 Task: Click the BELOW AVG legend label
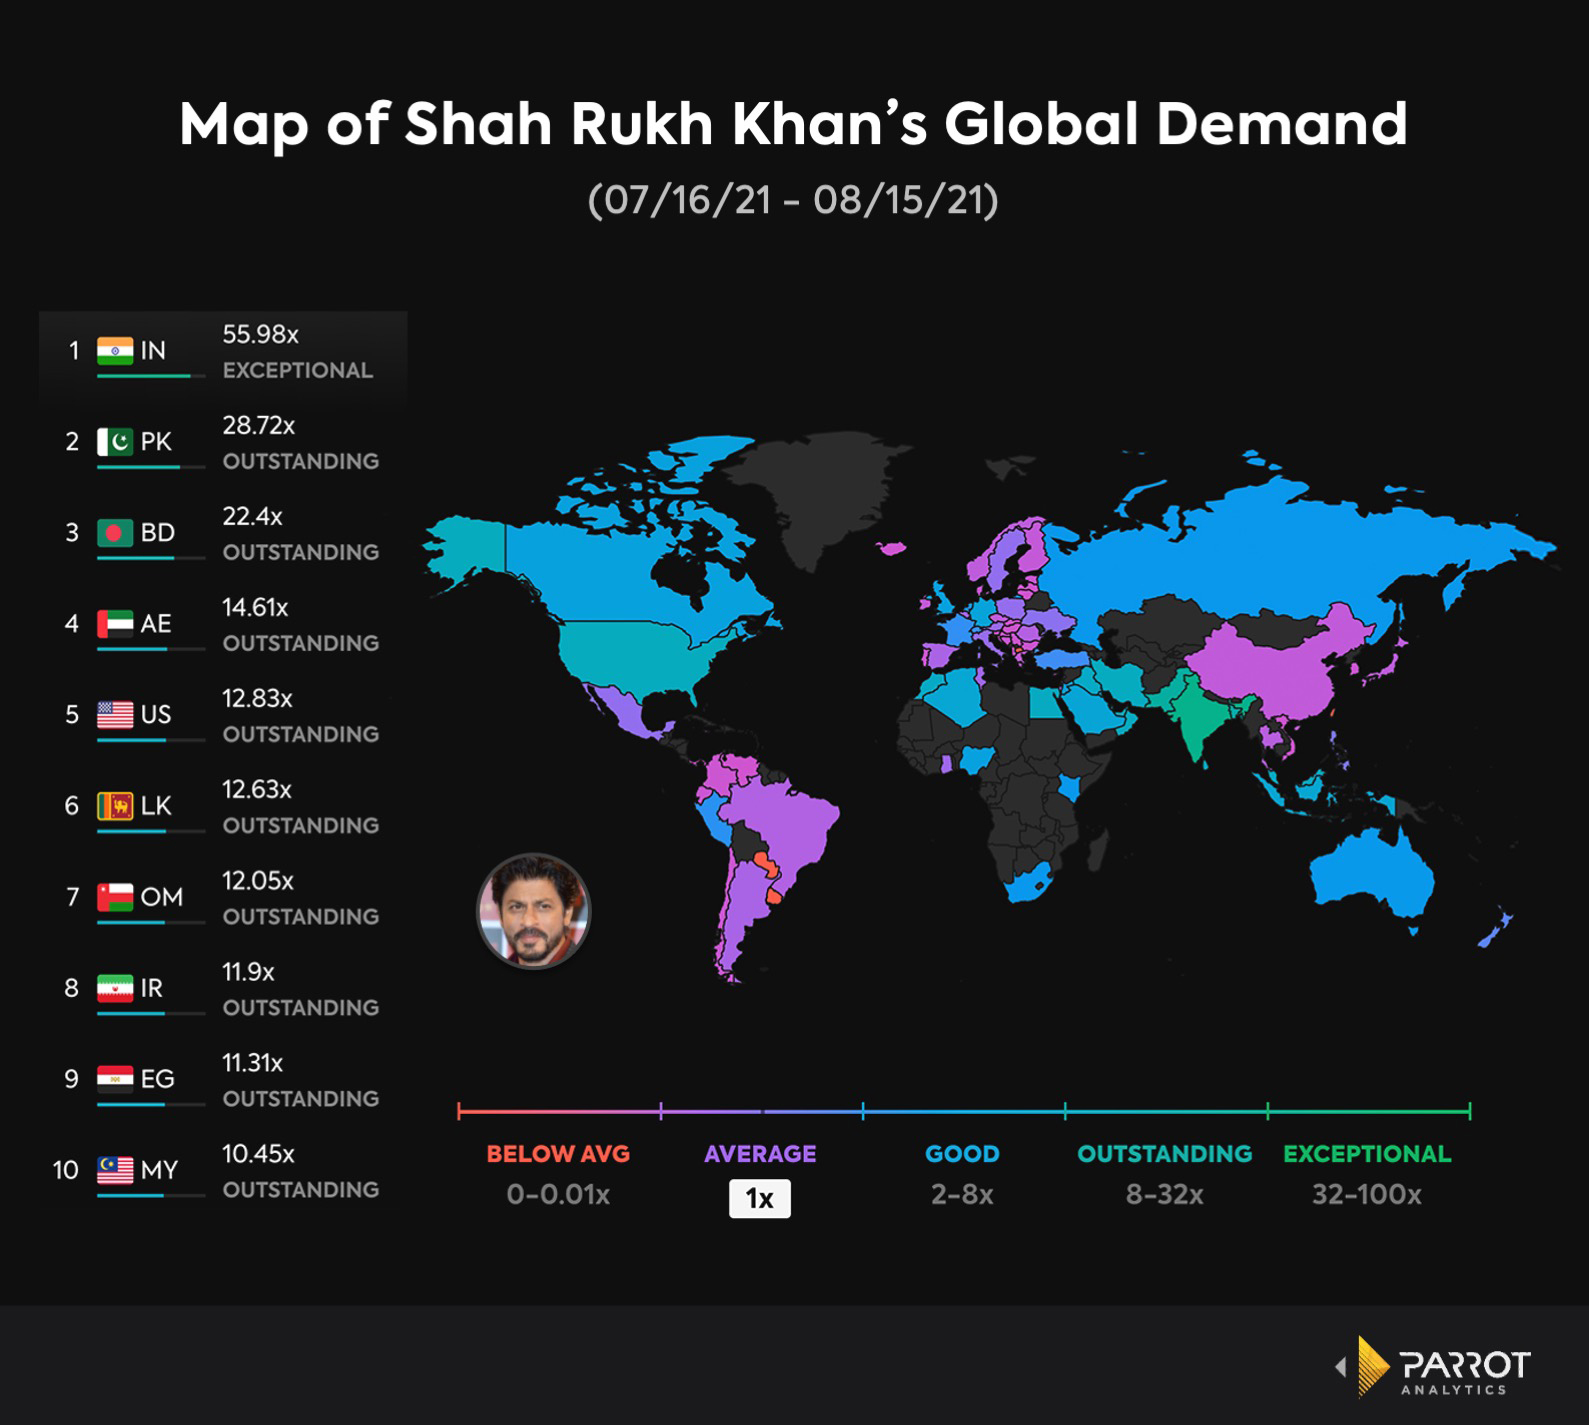coord(558,1153)
